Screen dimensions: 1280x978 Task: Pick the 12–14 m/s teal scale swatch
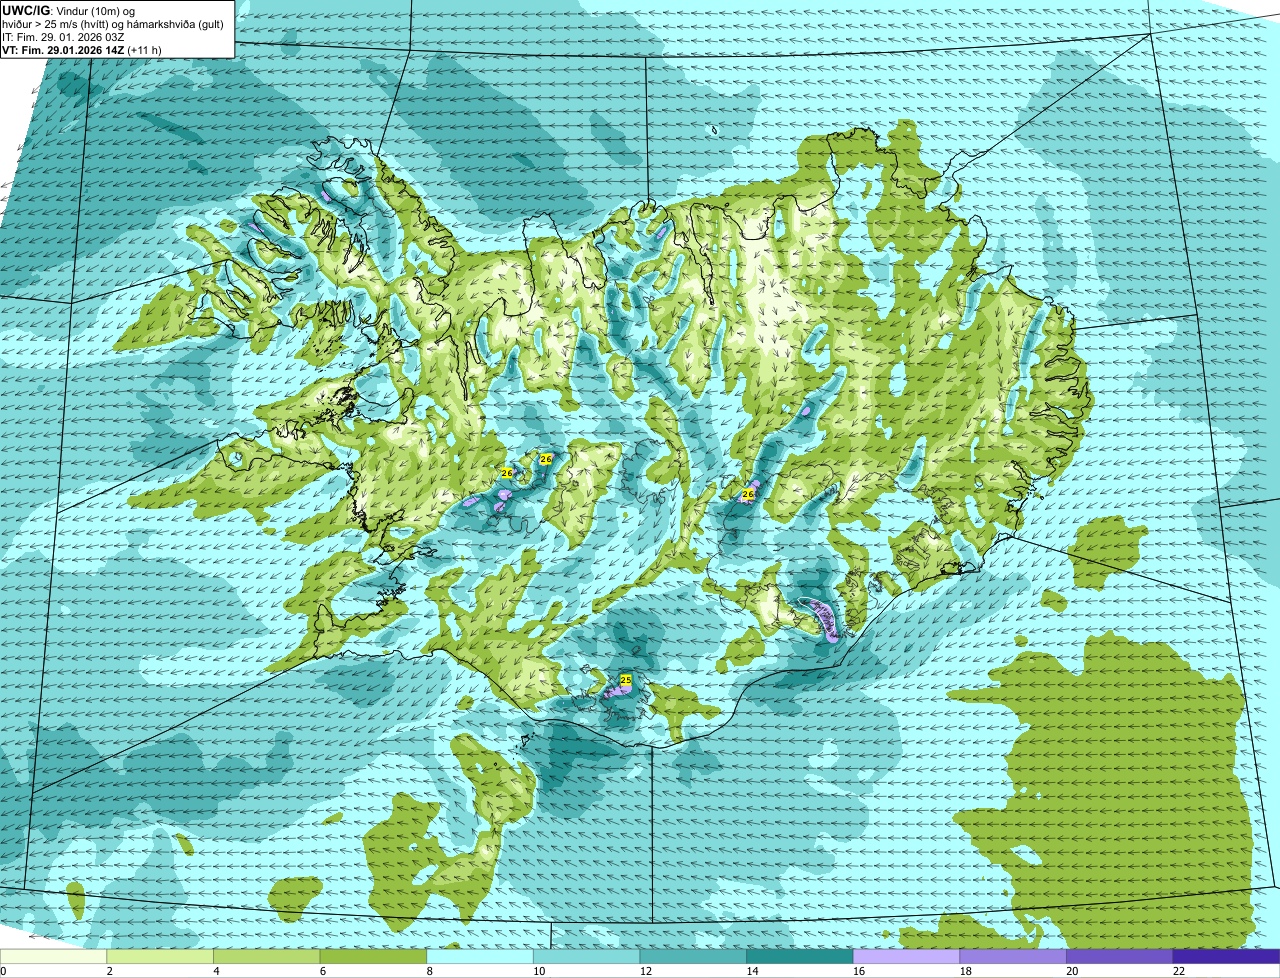click(693, 956)
